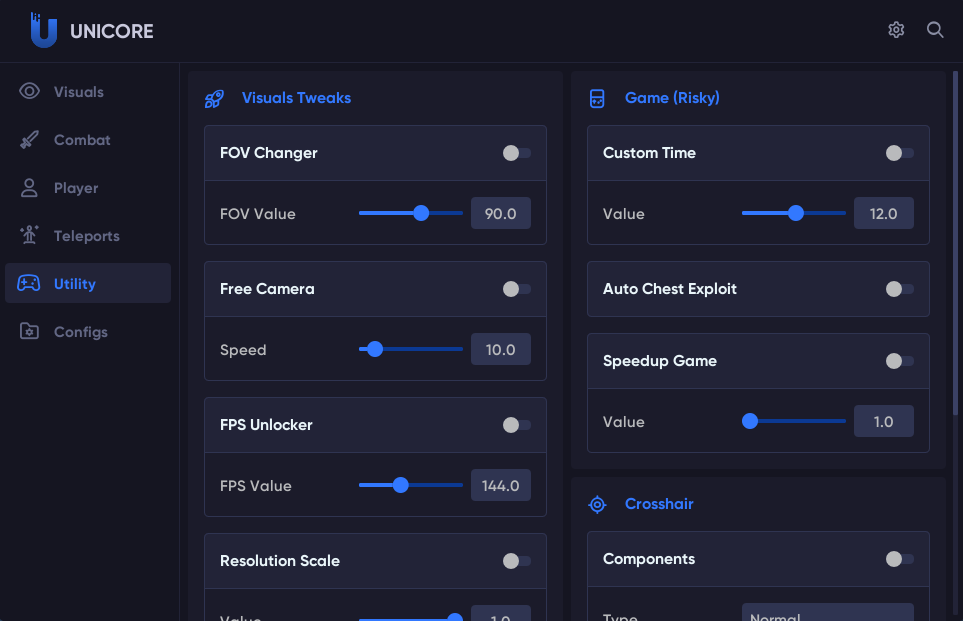
Task: Click the crosshair section target icon
Action: pos(597,505)
